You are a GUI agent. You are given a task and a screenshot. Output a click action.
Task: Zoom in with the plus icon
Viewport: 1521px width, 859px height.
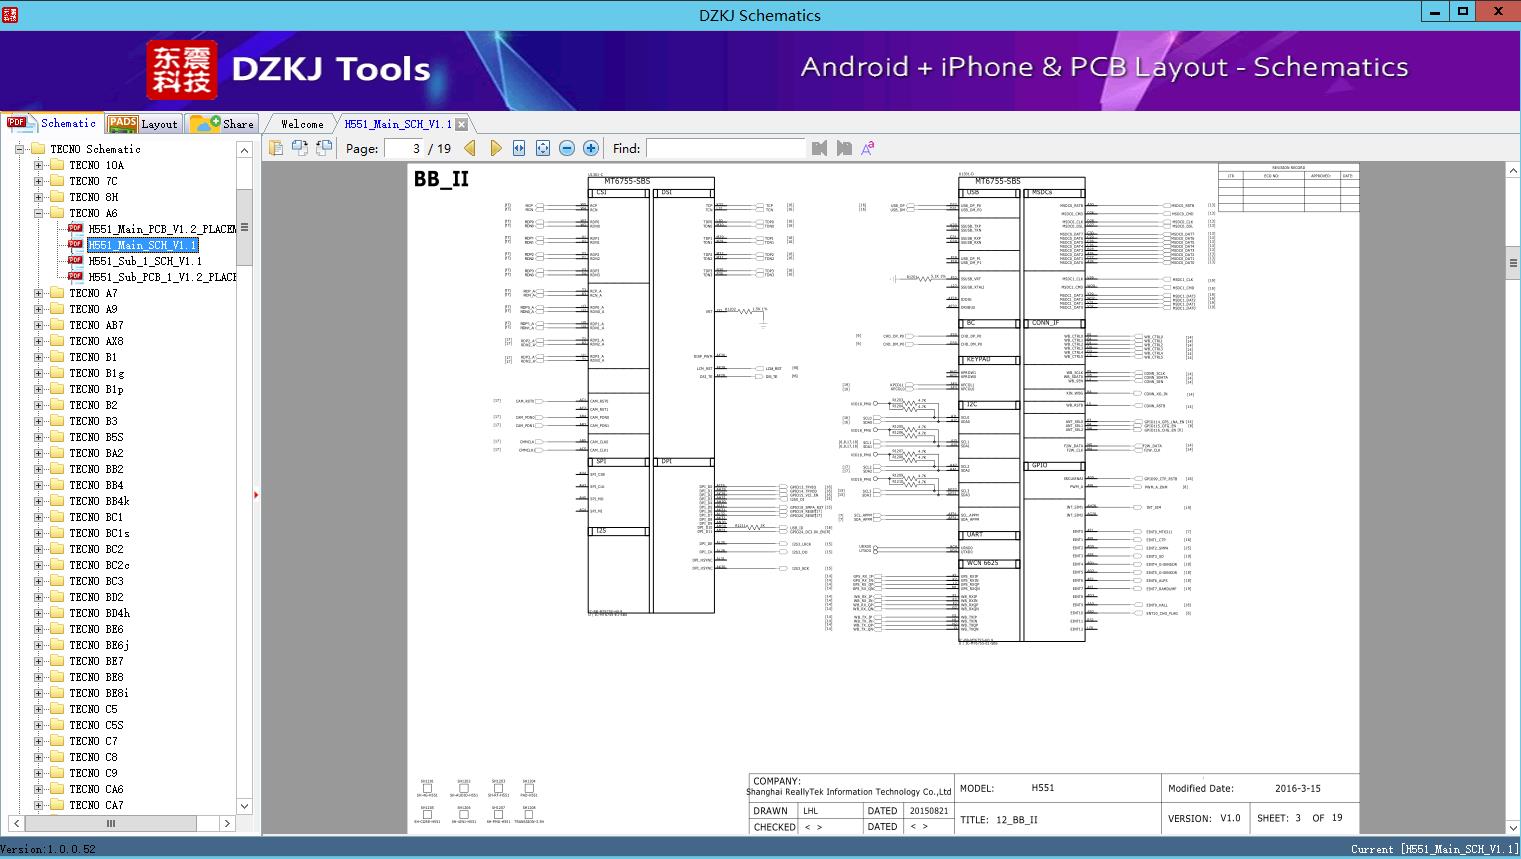591,148
